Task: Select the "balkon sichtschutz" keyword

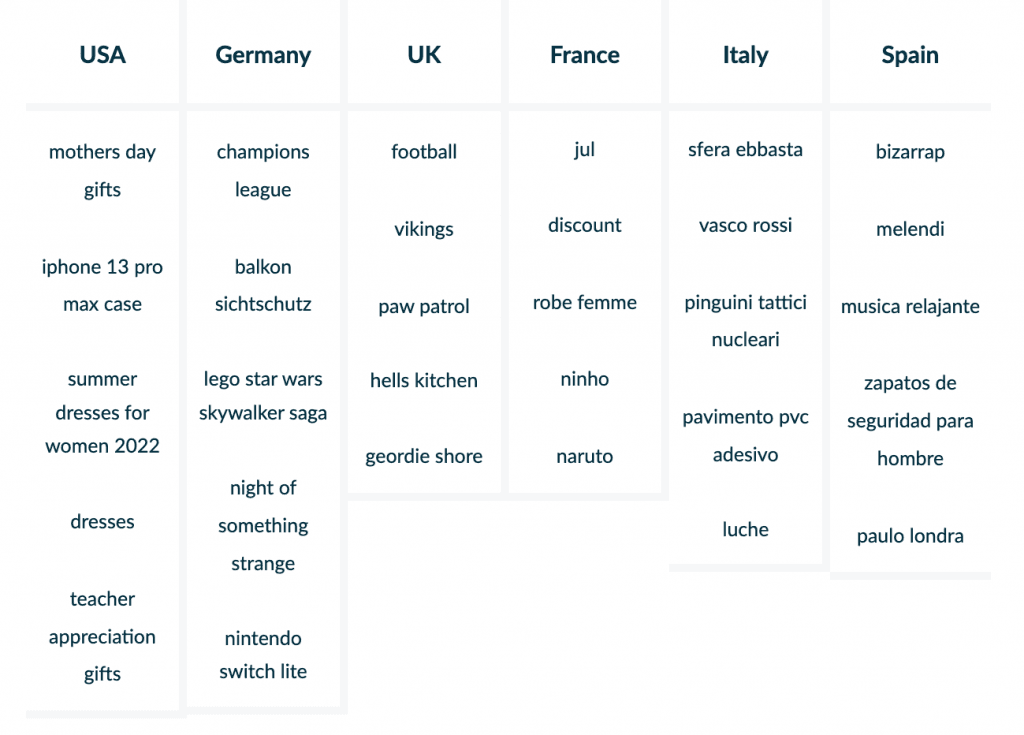Action: pyautogui.click(x=263, y=285)
